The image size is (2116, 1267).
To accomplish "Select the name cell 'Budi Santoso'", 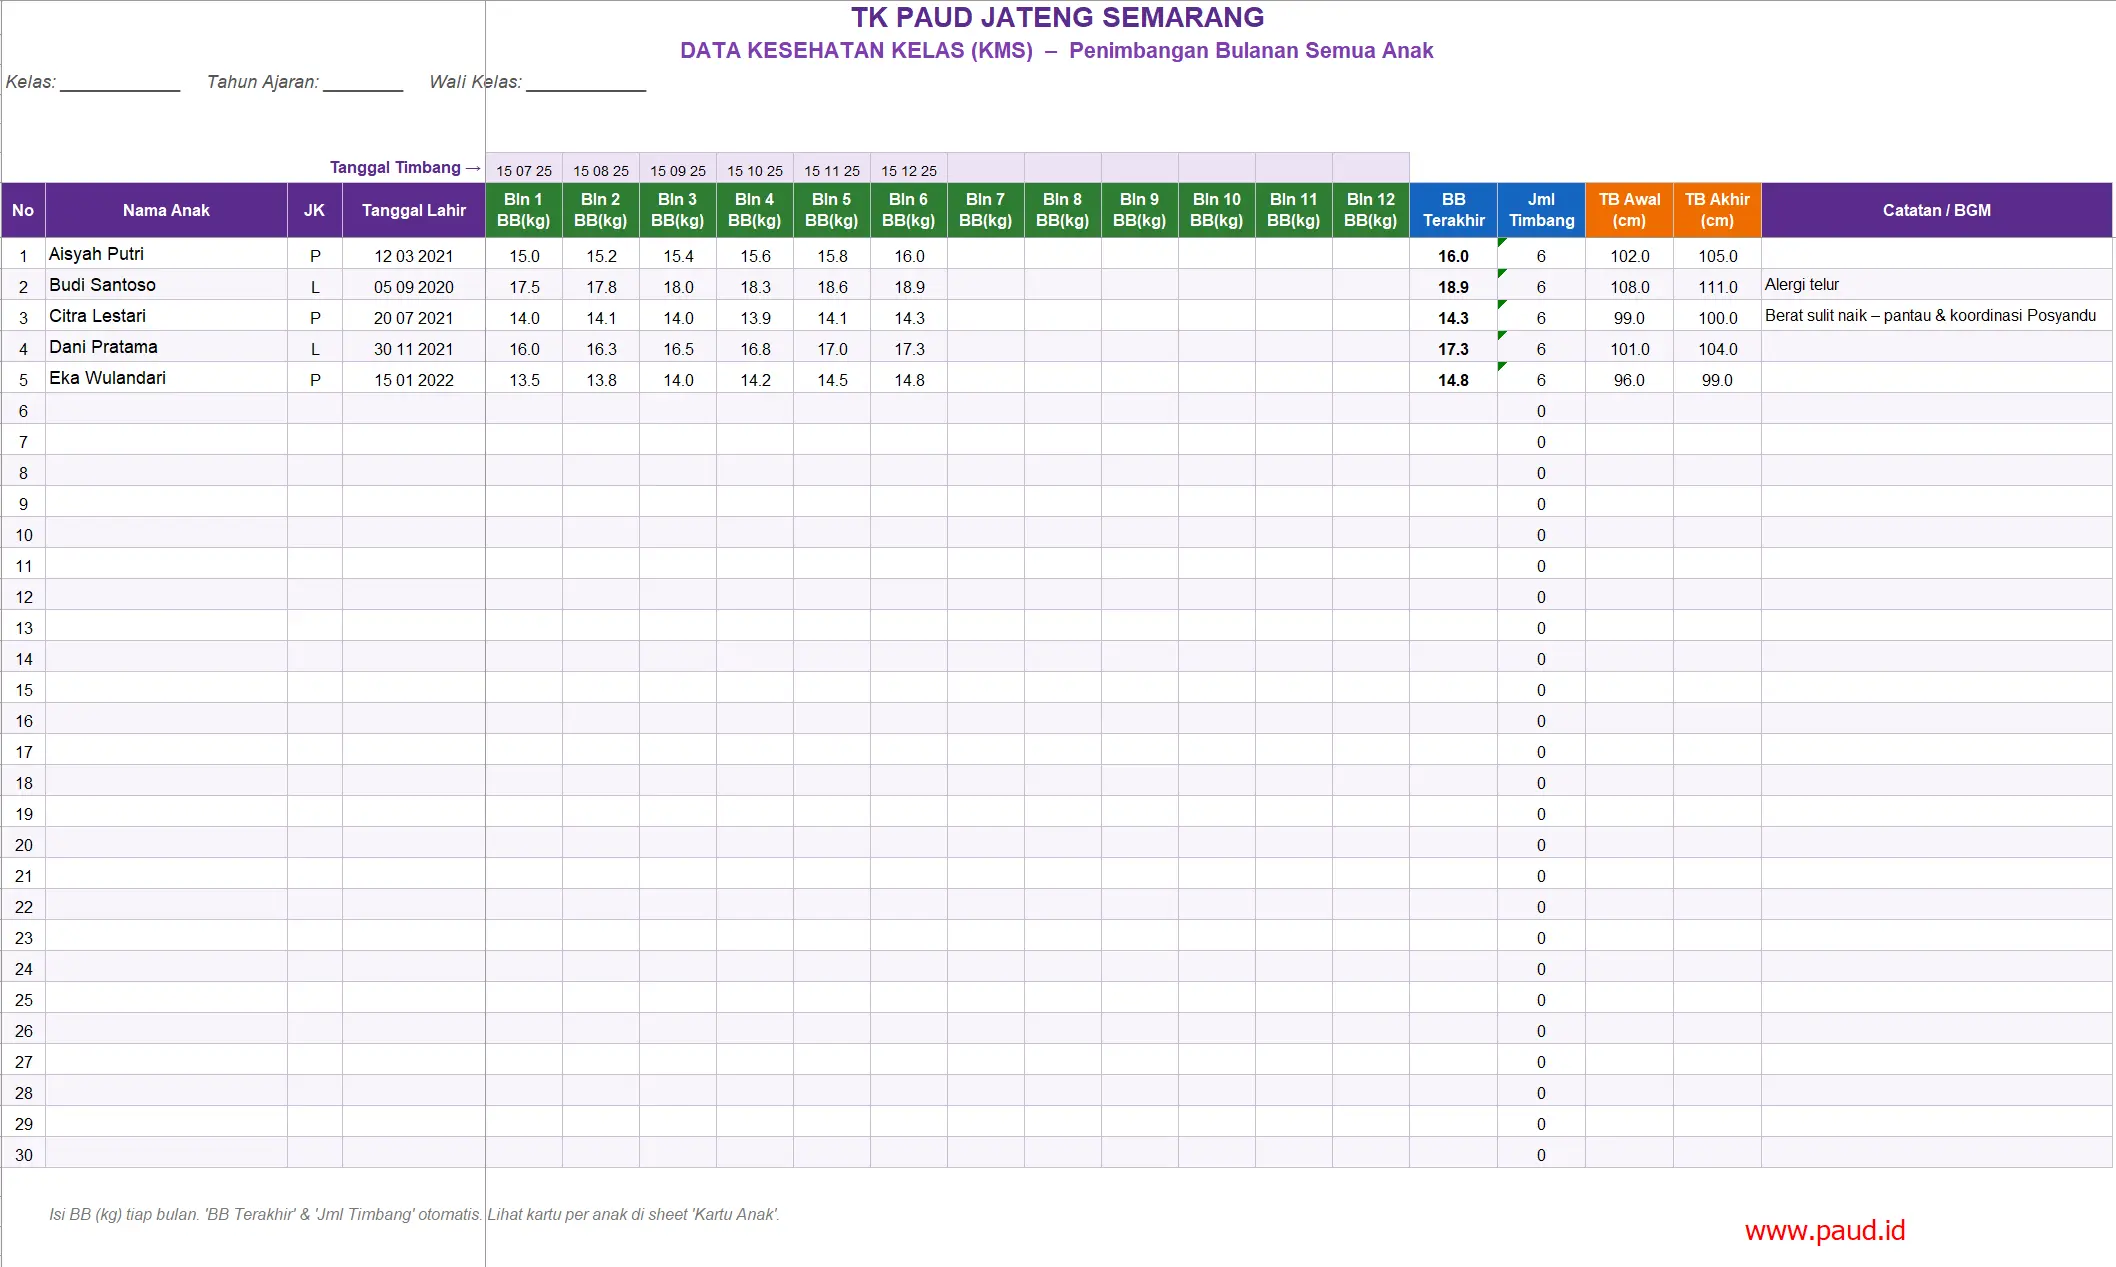I will [166, 285].
